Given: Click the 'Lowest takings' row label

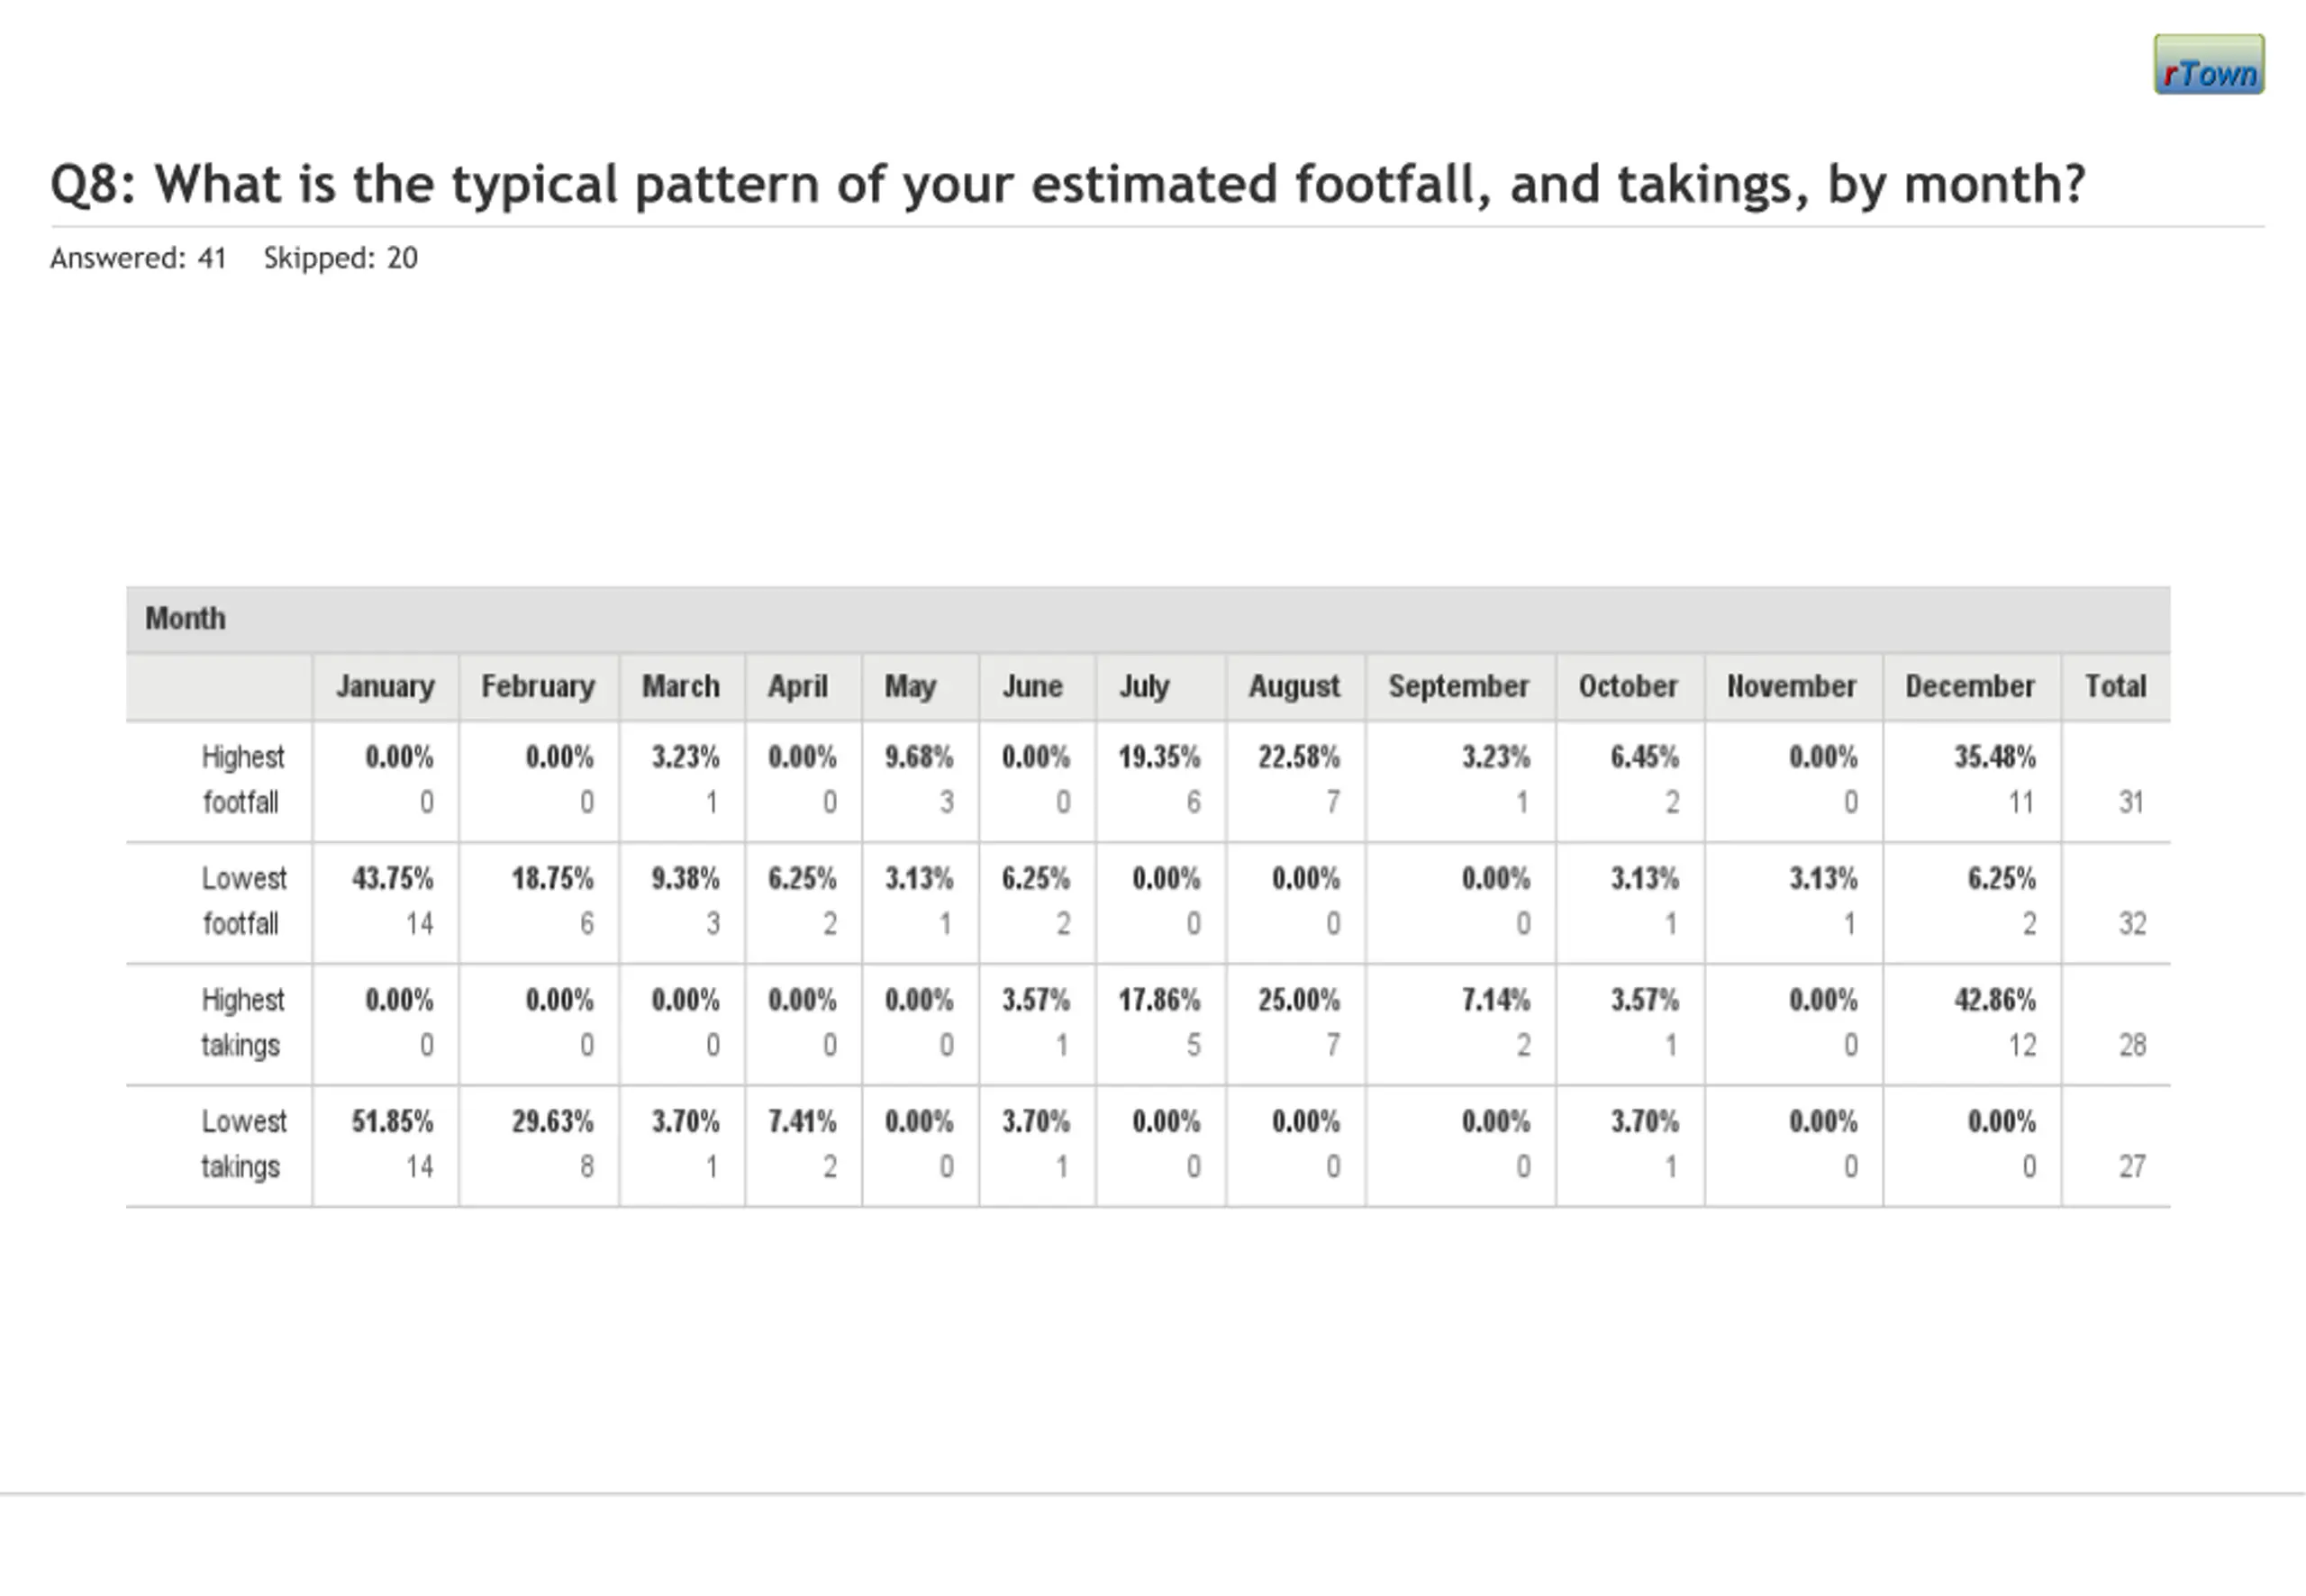Looking at the screenshot, I should tap(242, 1144).
